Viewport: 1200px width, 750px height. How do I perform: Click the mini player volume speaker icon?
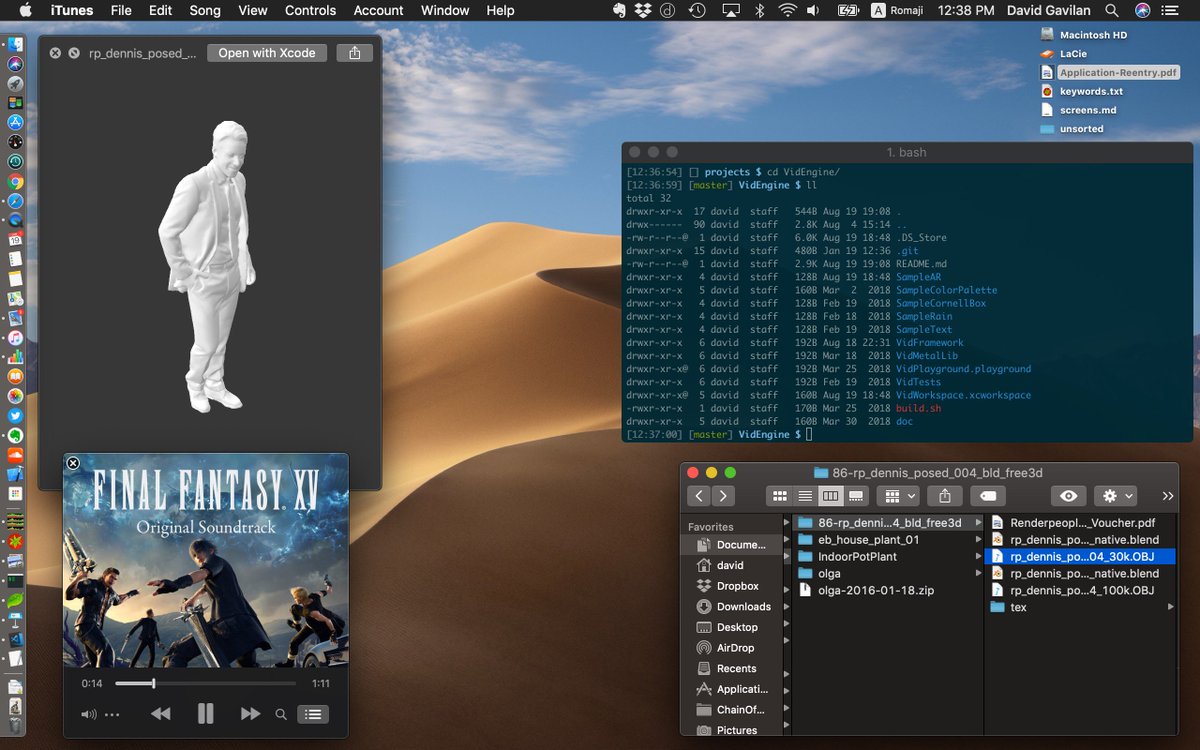point(89,715)
